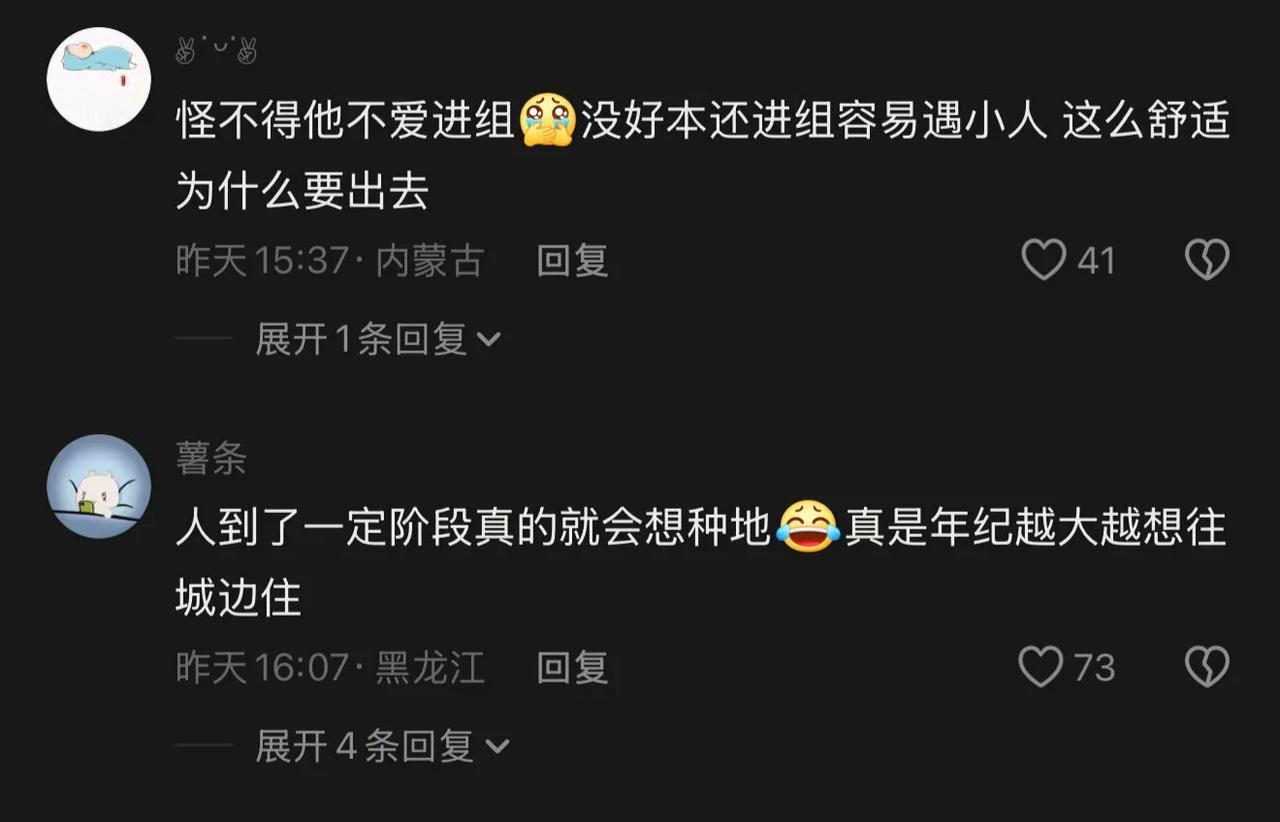
Task: Open the 薯条 username link
Action: (211, 459)
